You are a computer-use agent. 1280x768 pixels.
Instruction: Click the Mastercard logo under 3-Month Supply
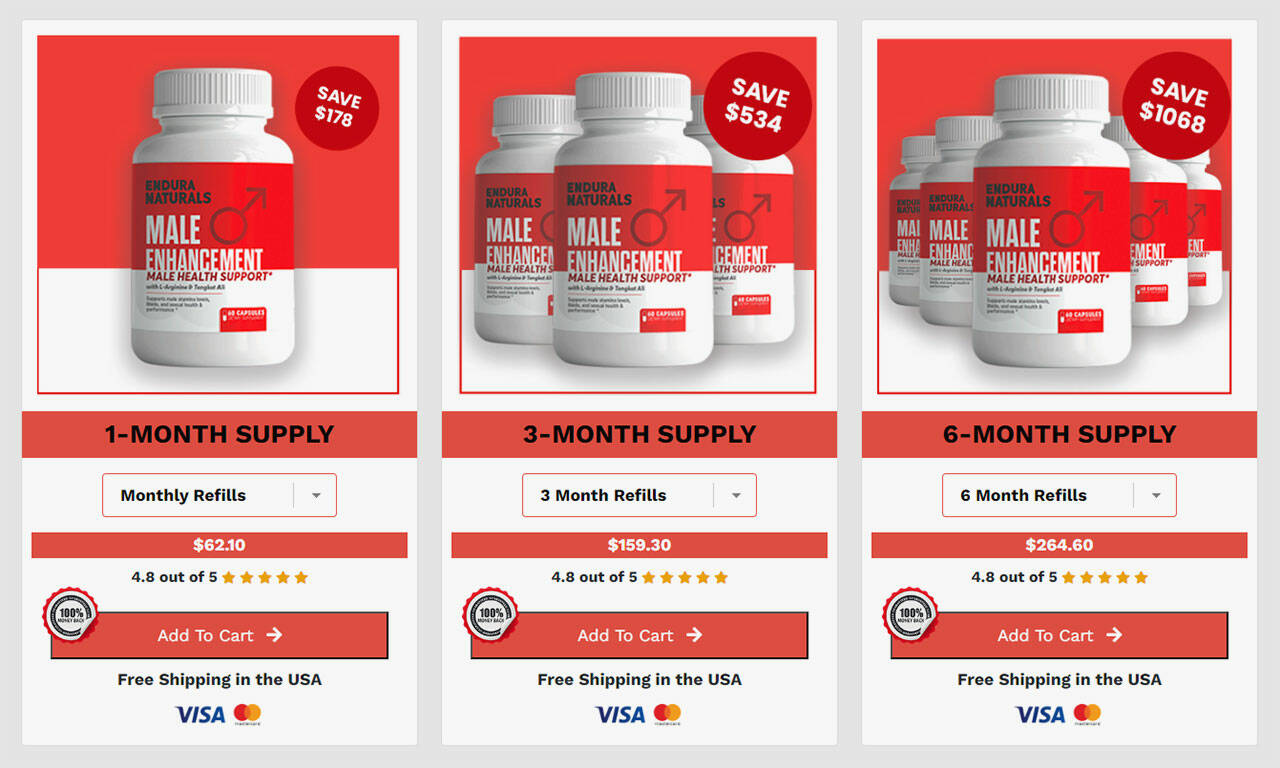tap(667, 714)
